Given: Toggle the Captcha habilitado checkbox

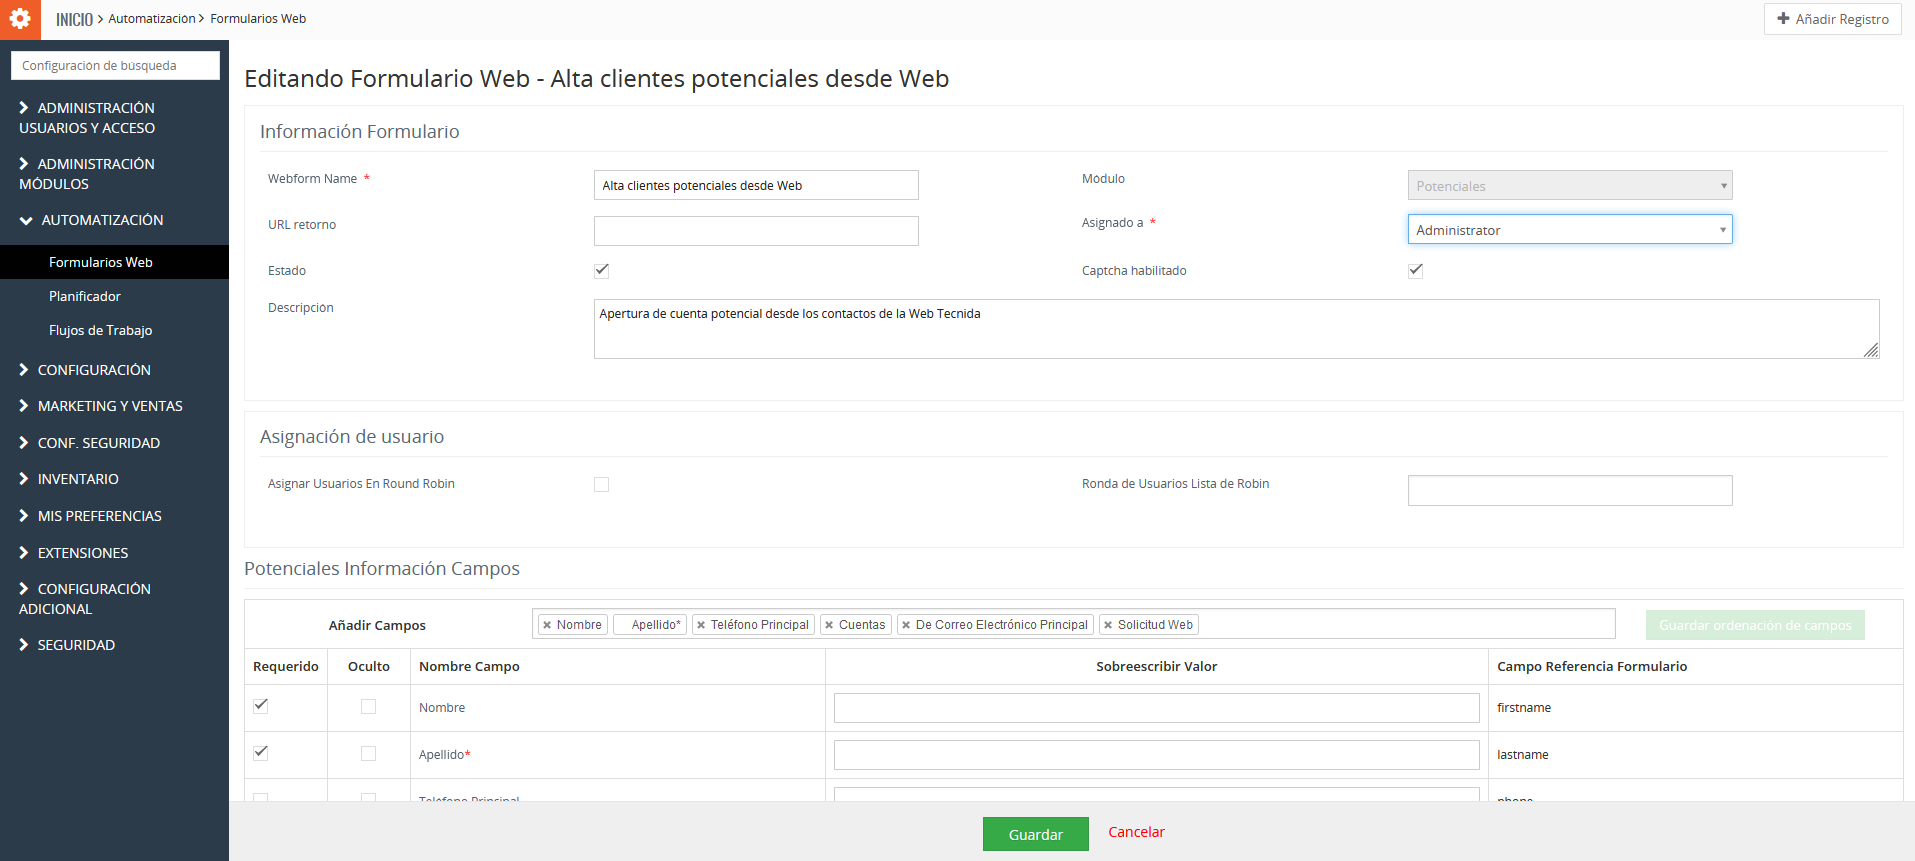Looking at the screenshot, I should [1415, 270].
